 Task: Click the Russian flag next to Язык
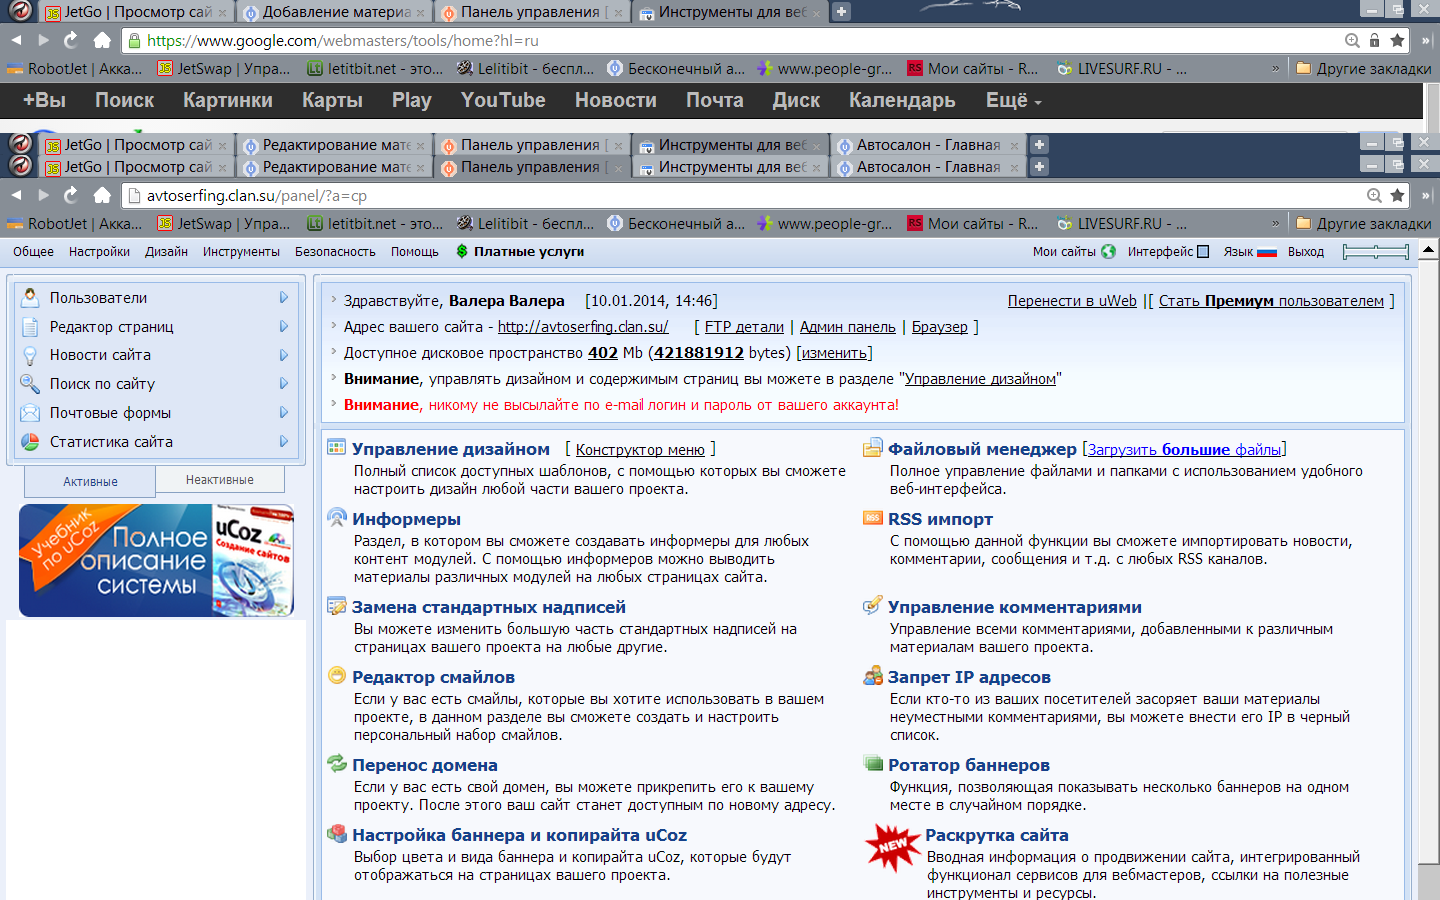click(x=1267, y=252)
